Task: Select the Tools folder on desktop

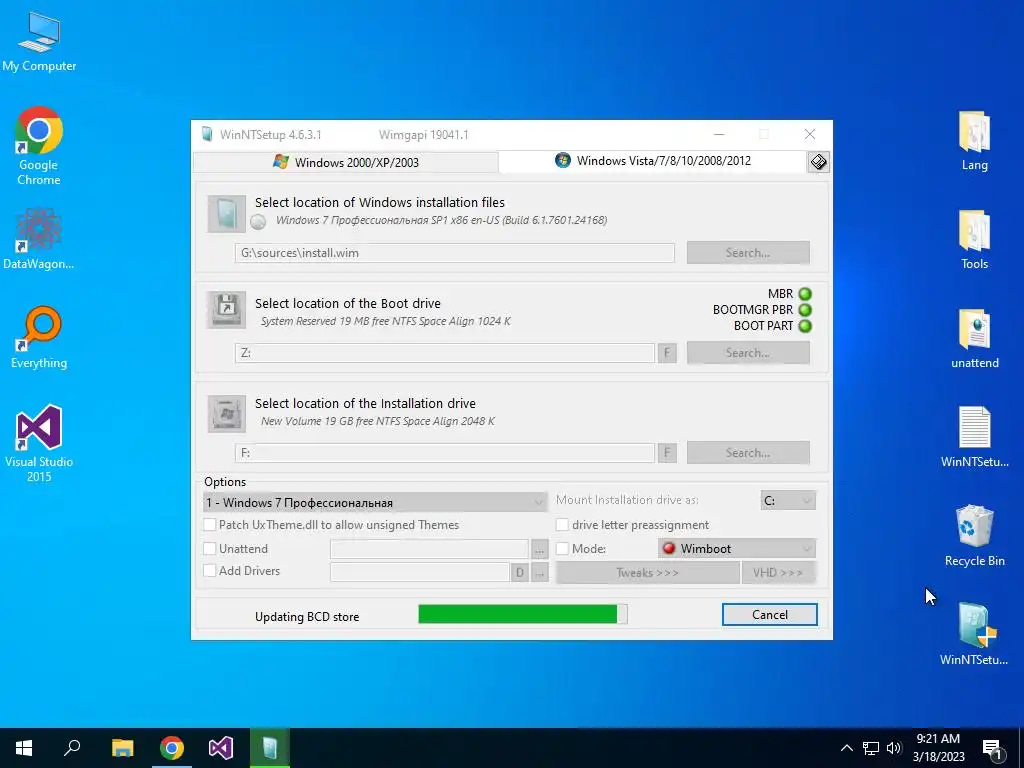Action: point(974,239)
